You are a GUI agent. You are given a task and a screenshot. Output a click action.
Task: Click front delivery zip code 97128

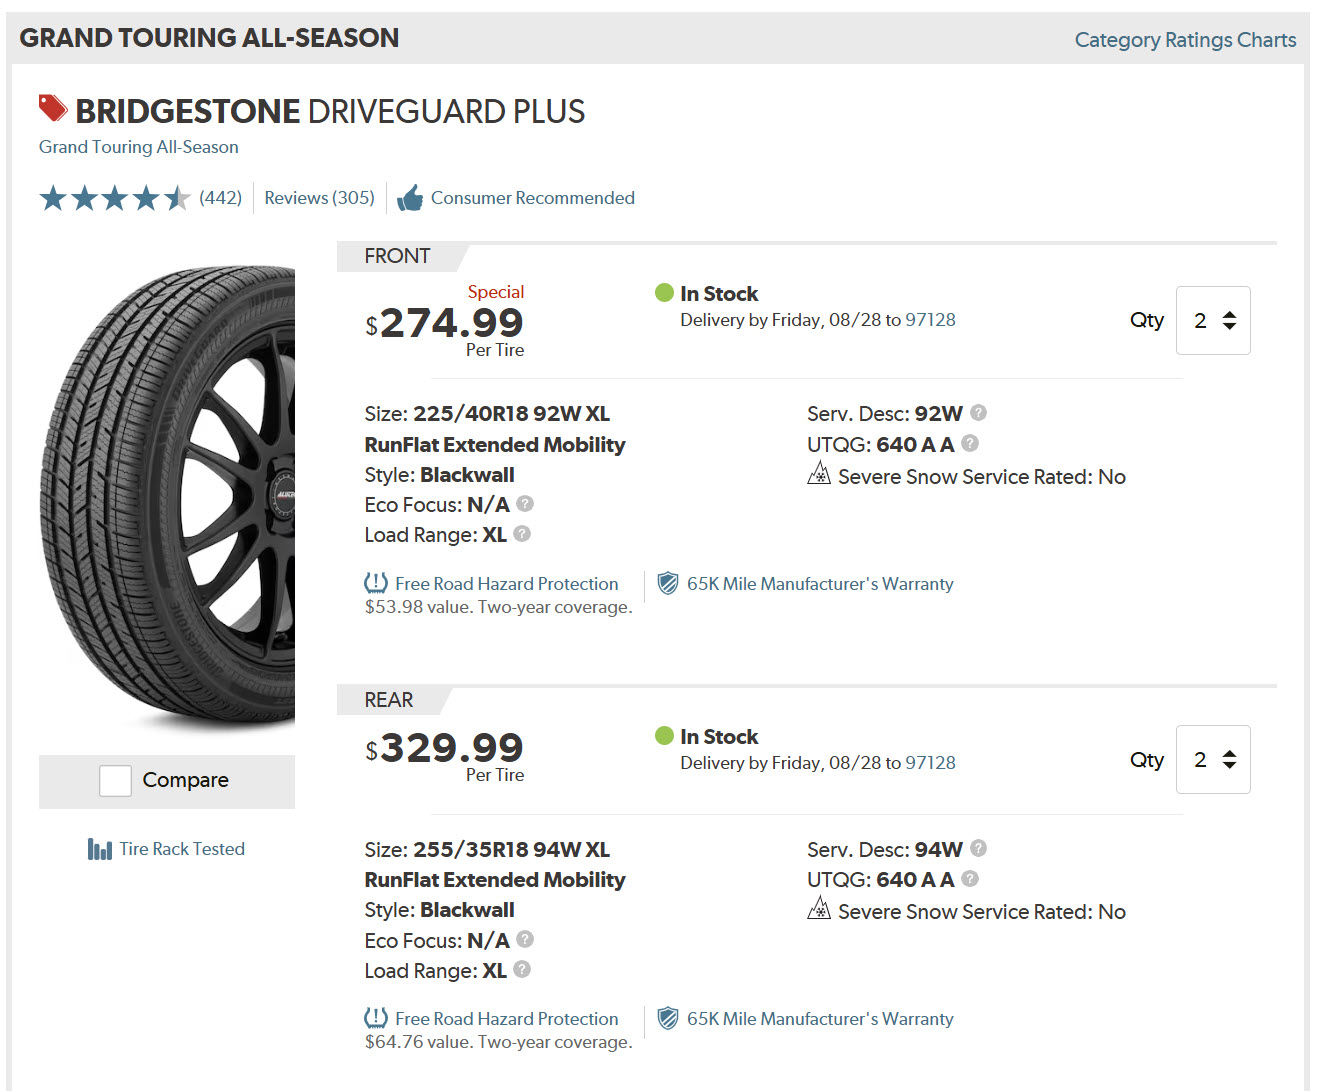coord(930,320)
